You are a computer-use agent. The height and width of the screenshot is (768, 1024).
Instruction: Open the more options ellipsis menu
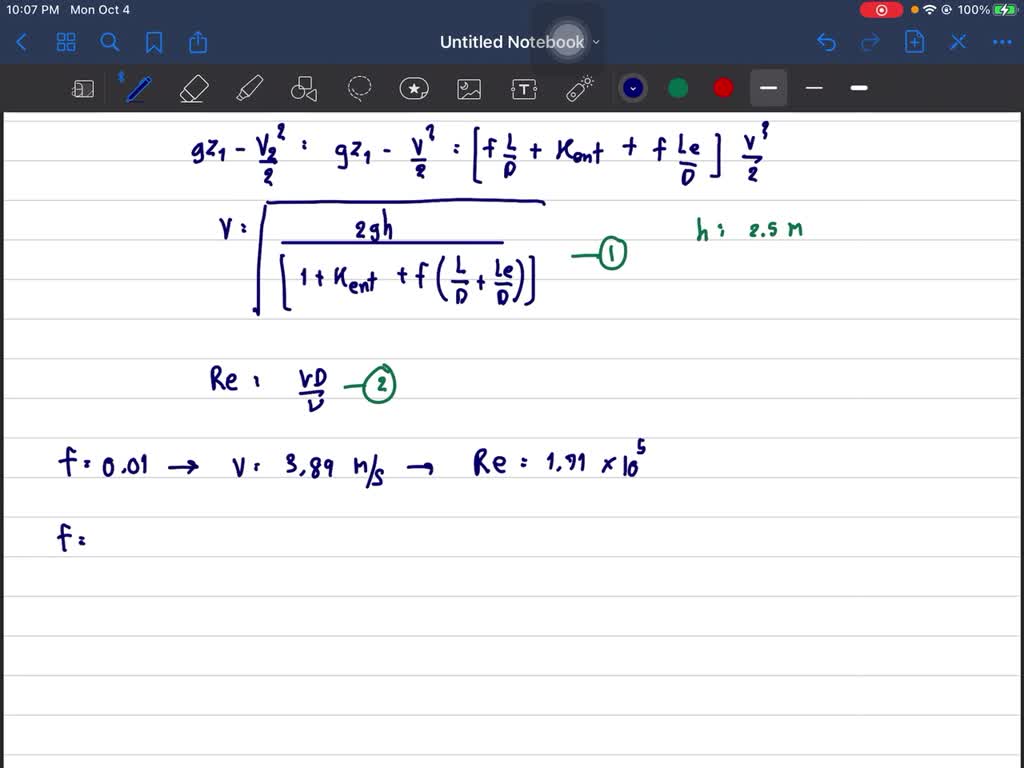coord(1001,42)
